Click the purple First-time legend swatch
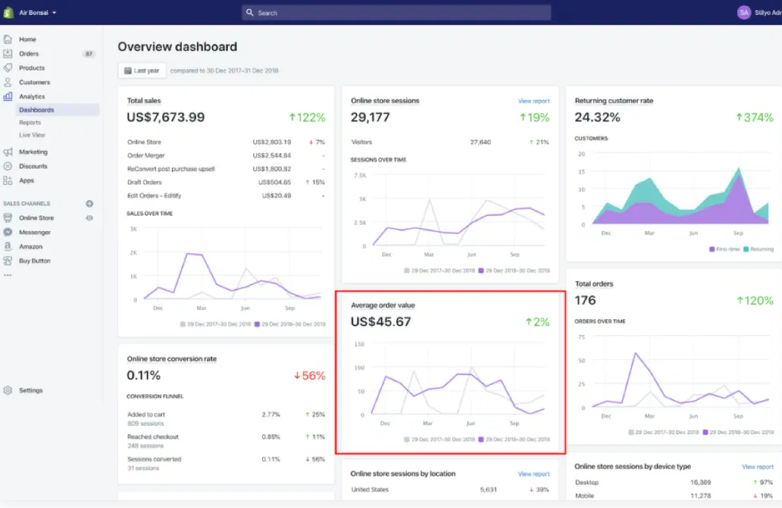The image size is (782, 508). (x=712, y=249)
